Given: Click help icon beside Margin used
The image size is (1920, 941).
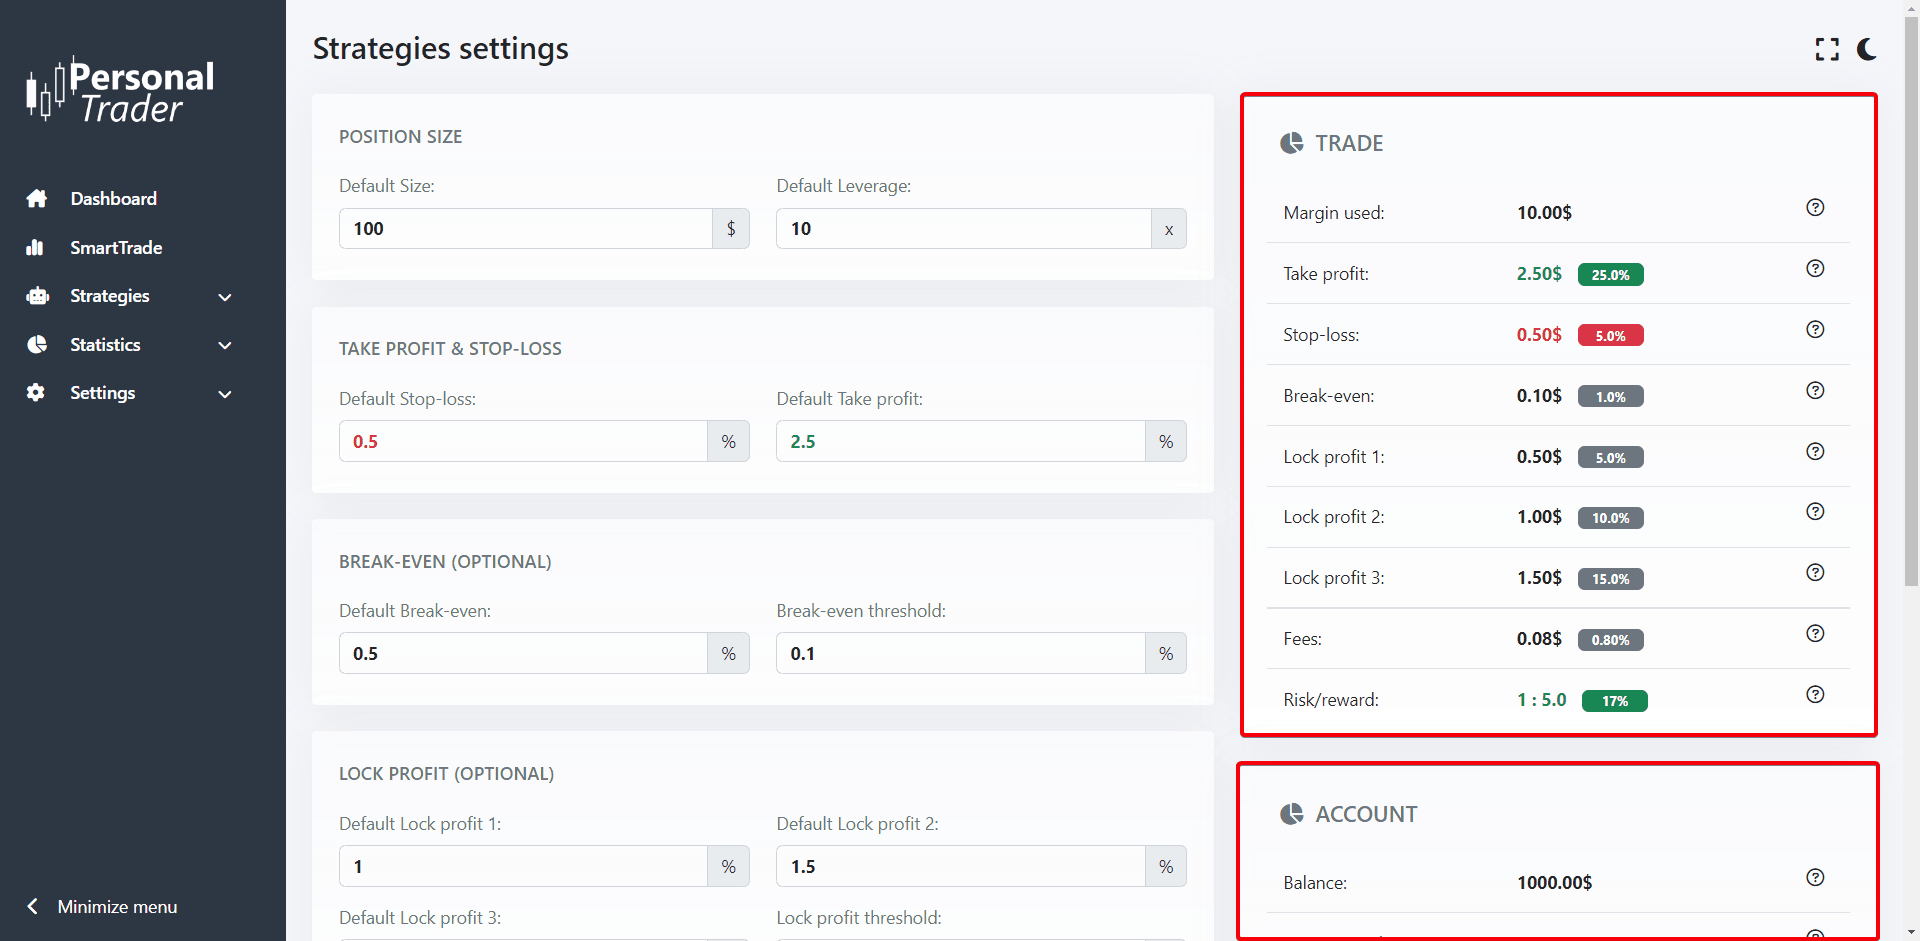Looking at the screenshot, I should click(x=1815, y=208).
